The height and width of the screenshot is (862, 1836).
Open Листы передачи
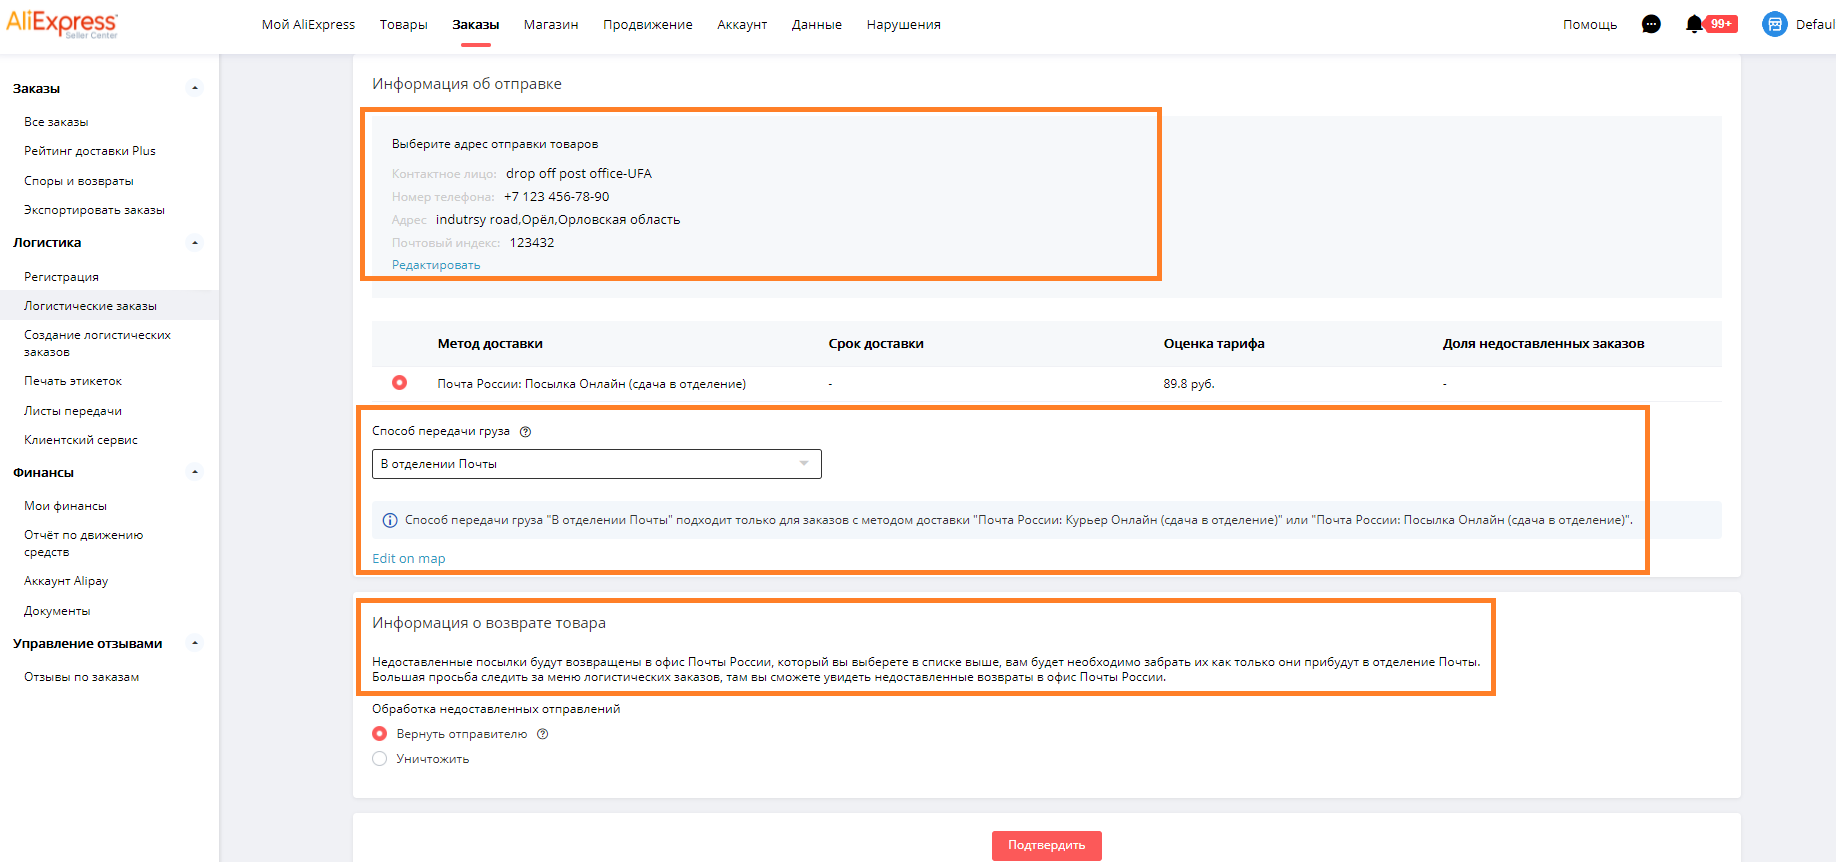tap(73, 411)
